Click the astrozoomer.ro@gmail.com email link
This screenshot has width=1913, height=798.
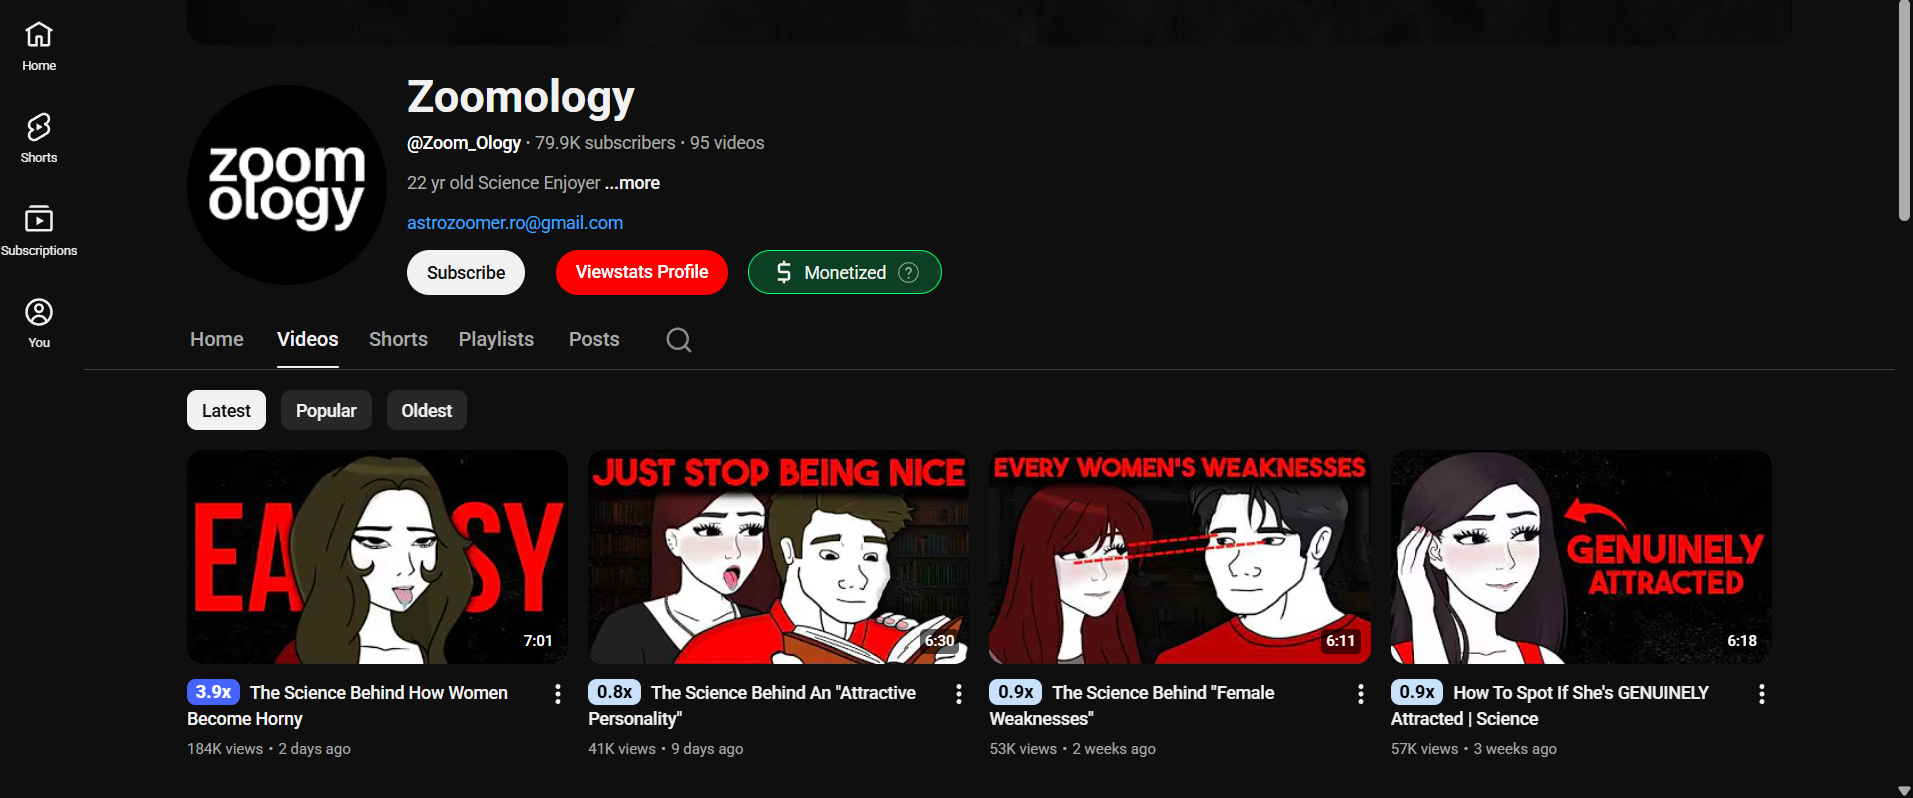515,223
